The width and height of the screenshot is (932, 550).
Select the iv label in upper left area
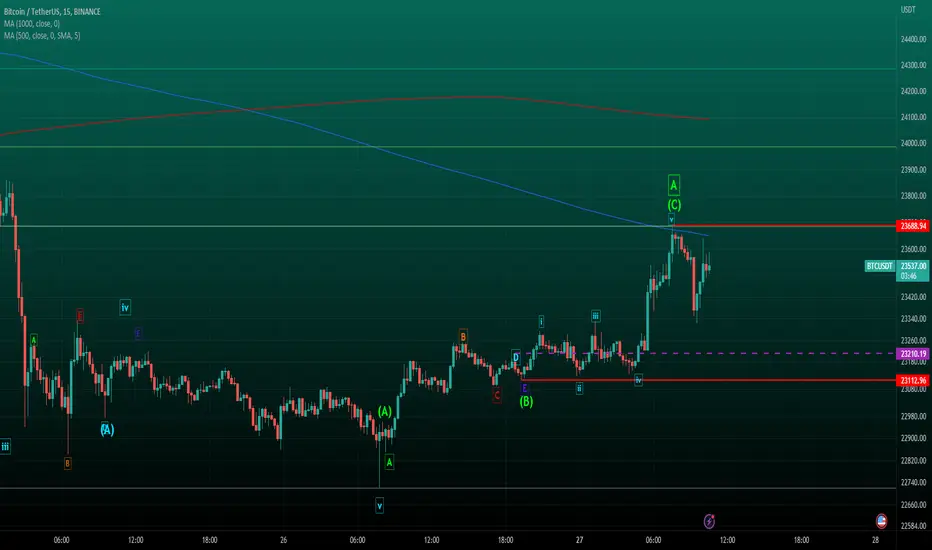[x=125, y=307]
